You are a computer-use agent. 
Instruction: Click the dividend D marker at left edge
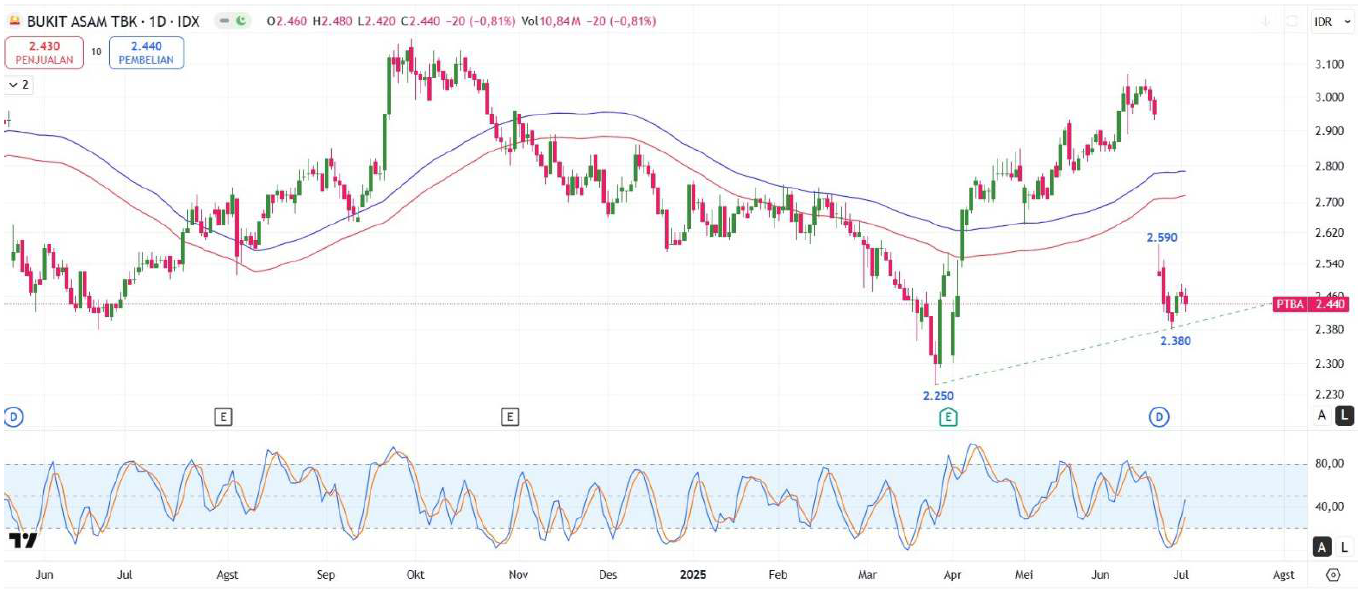pyautogui.click(x=13, y=416)
